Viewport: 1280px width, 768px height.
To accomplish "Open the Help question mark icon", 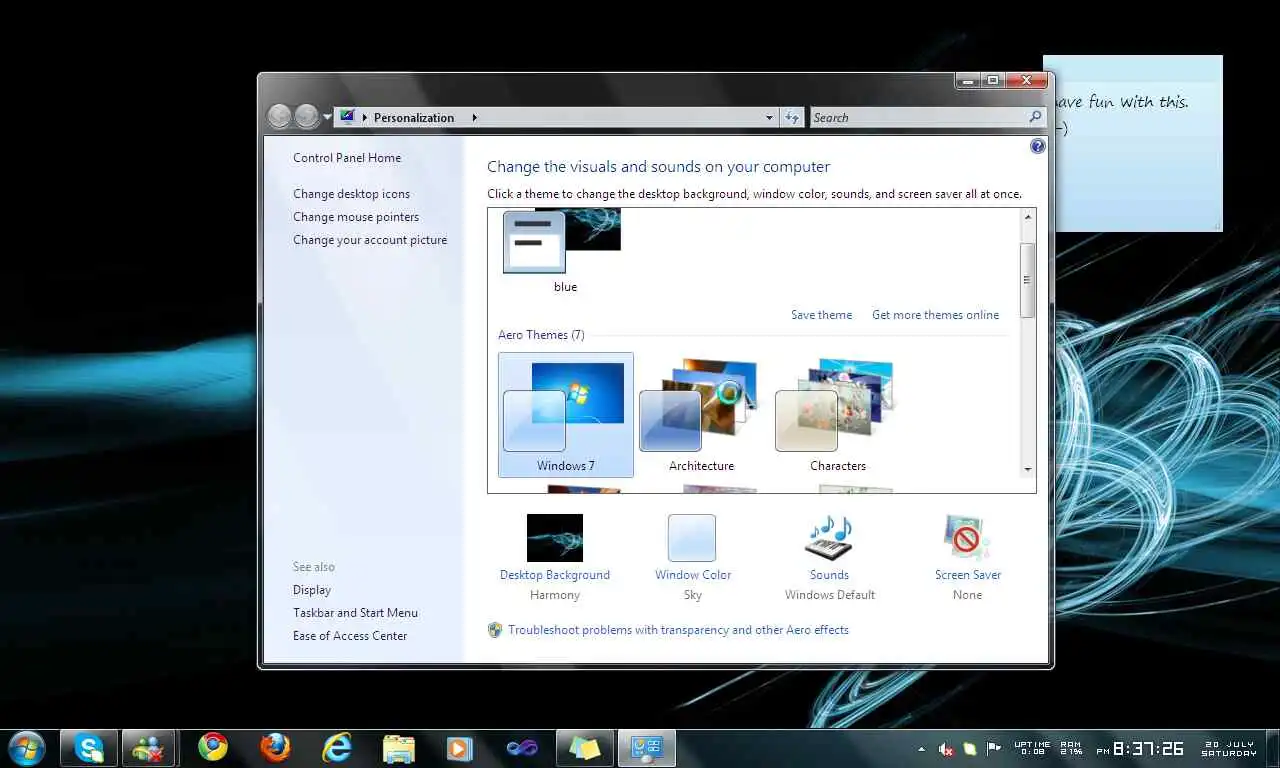I will click(1037, 146).
